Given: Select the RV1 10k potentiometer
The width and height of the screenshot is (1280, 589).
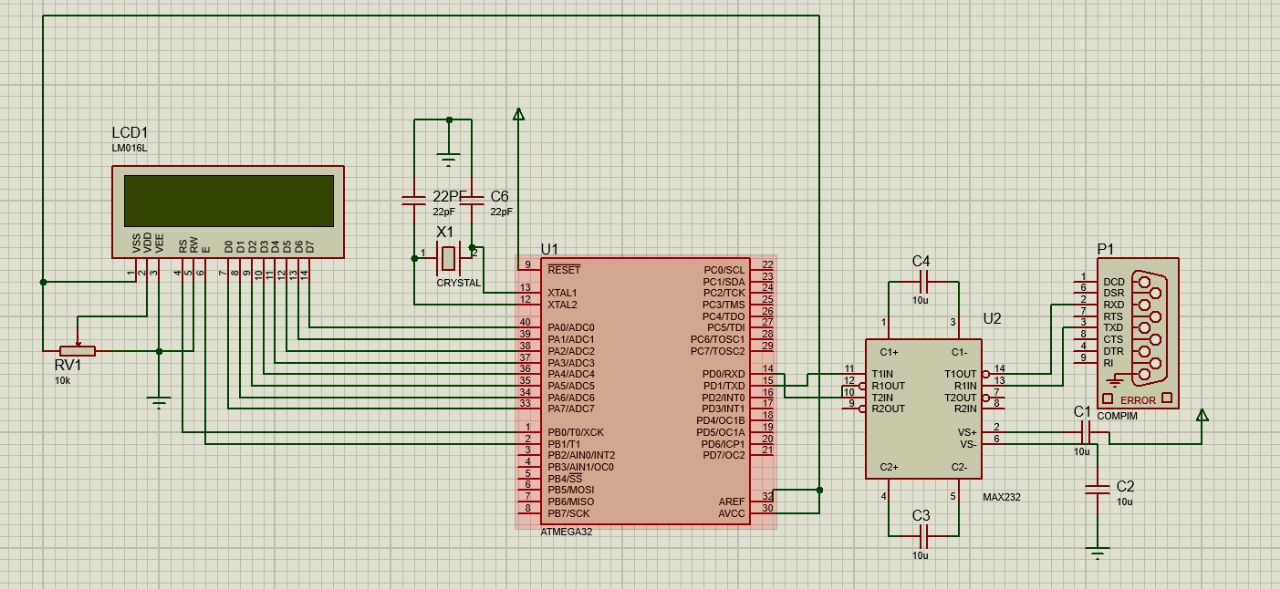Looking at the screenshot, I should [x=77, y=350].
